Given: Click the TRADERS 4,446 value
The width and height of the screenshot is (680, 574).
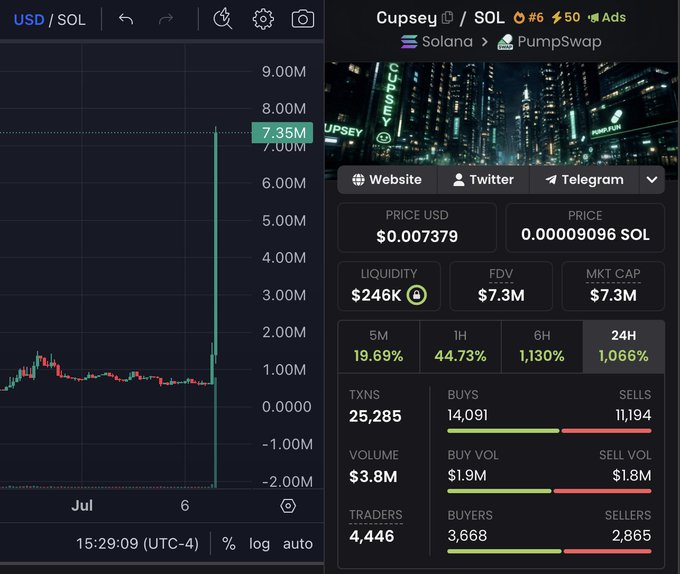Looking at the screenshot, I should click(x=372, y=536).
